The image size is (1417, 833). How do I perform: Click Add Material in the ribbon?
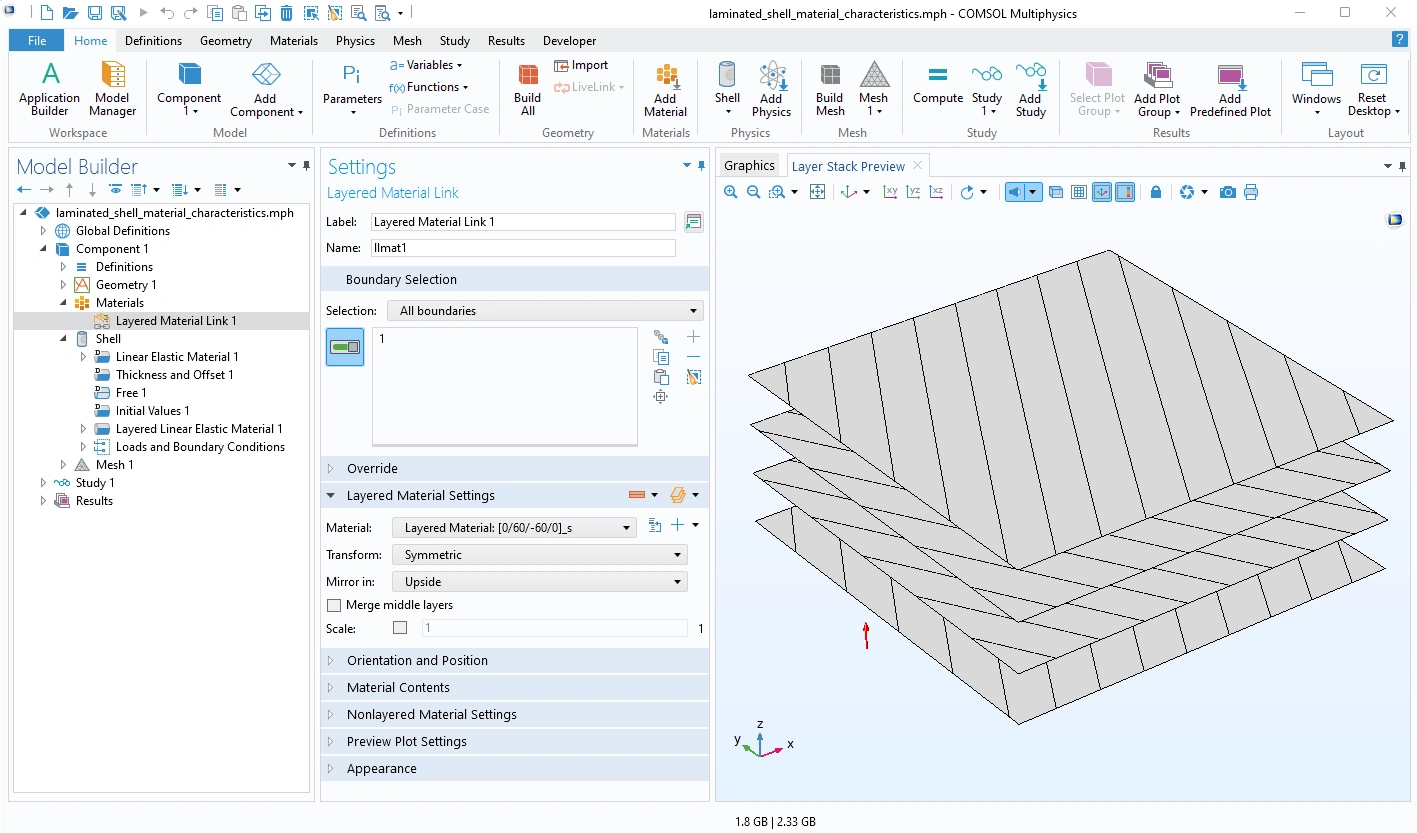click(665, 90)
